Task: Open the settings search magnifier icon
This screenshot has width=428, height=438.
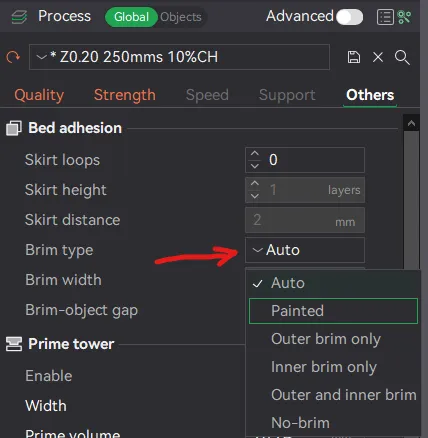Action: coord(402,57)
